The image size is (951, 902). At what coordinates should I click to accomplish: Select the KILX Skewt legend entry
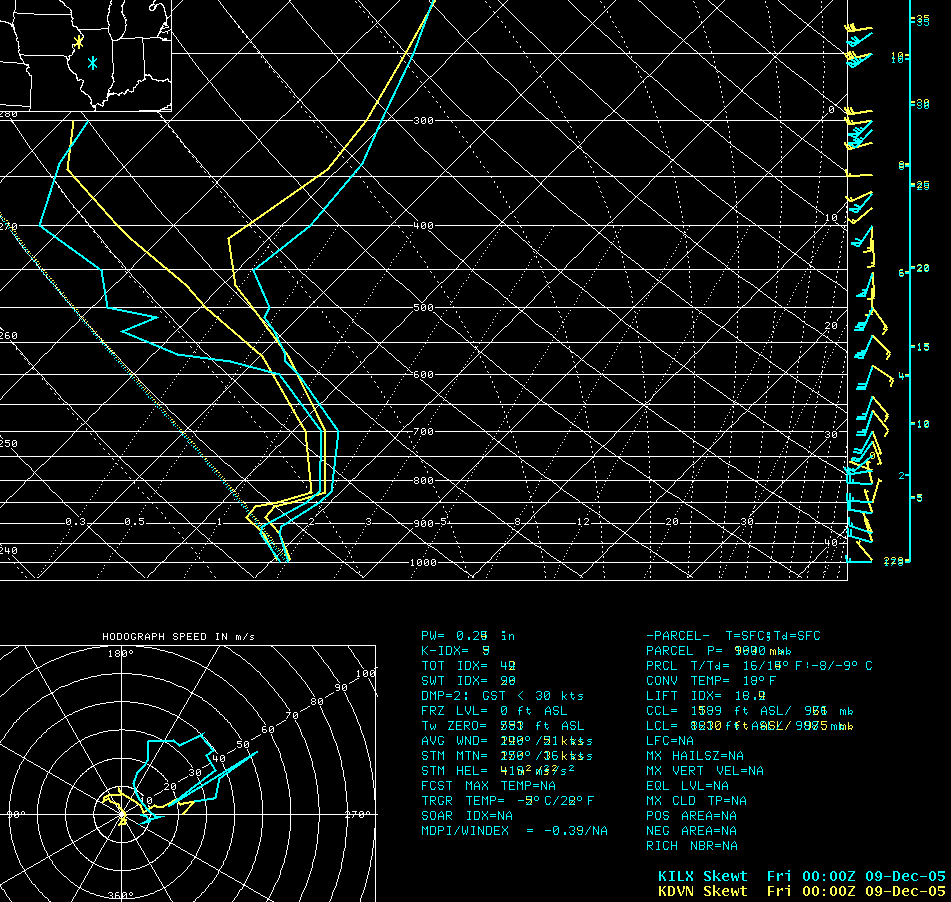(702, 876)
